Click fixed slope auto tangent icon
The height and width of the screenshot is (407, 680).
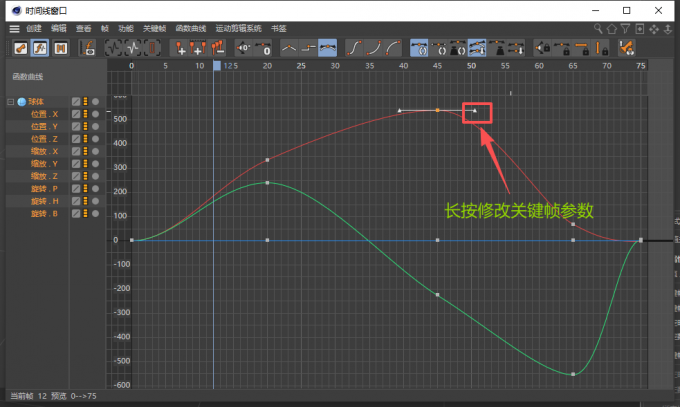pyautogui.click(x=438, y=48)
